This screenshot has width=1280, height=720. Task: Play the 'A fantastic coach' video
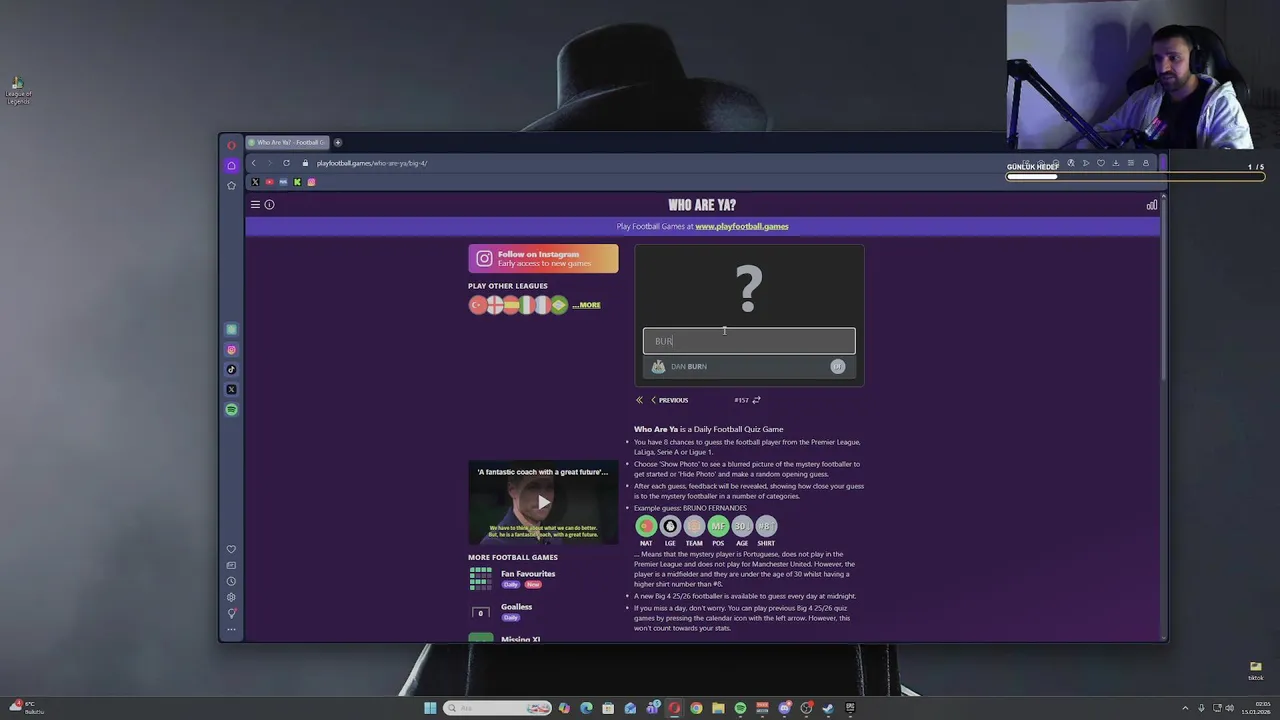pos(543,502)
